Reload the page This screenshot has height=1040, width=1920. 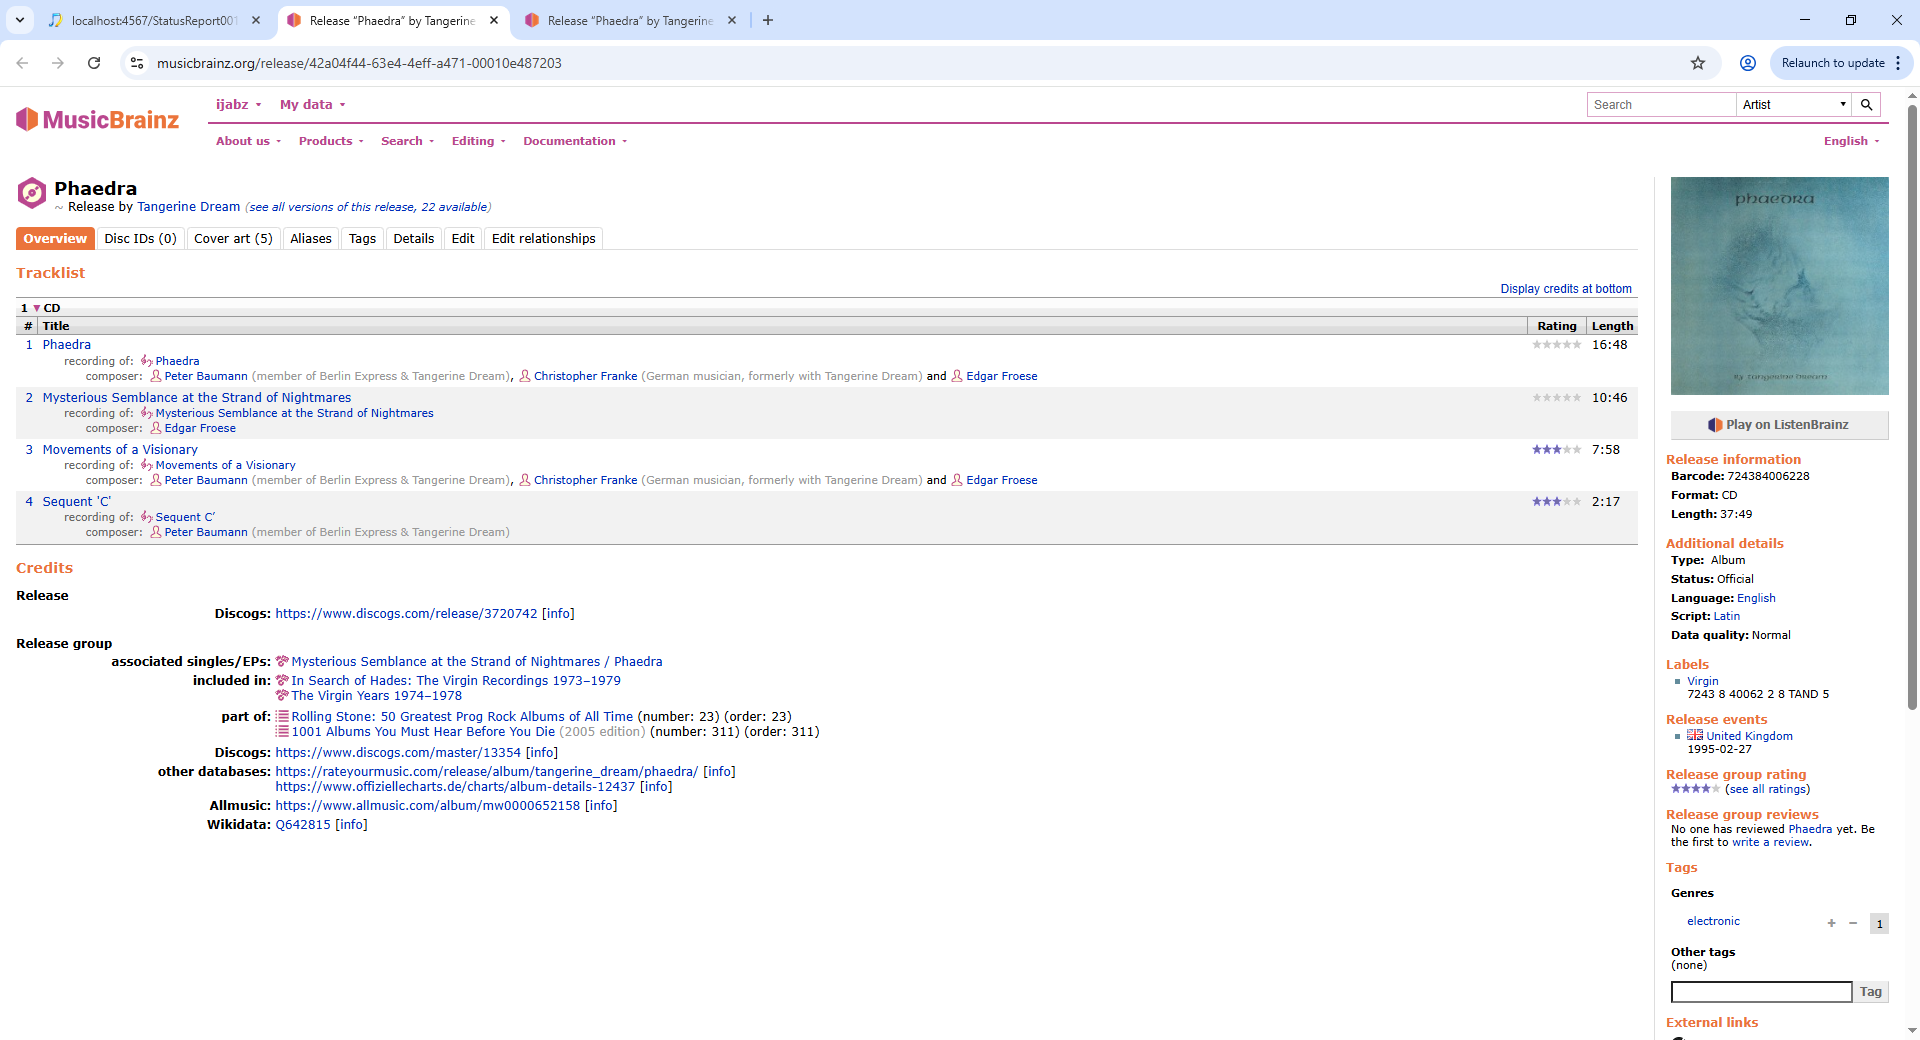[94, 63]
